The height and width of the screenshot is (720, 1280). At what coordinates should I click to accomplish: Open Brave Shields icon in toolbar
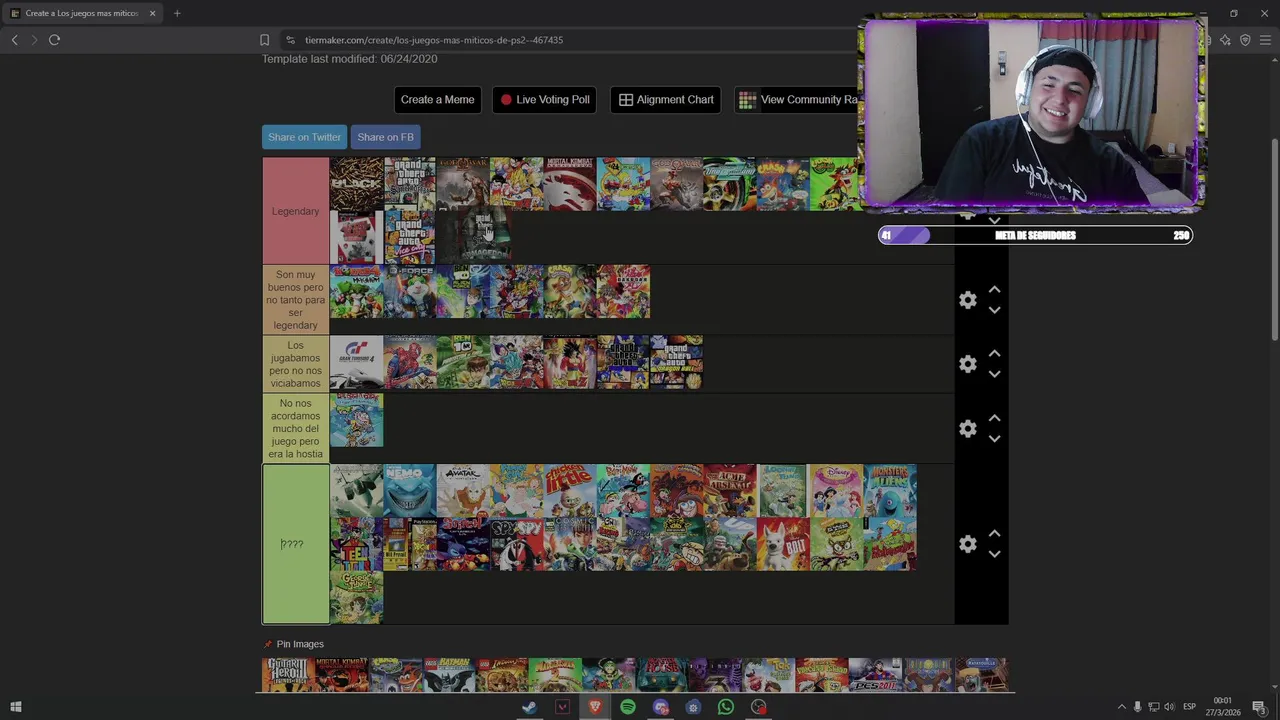pos(1245,40)
